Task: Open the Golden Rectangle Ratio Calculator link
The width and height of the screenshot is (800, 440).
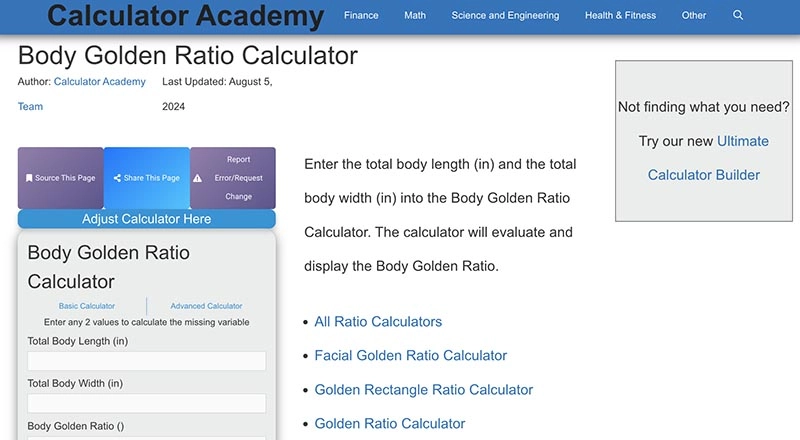Action: [x=423, y=390]
